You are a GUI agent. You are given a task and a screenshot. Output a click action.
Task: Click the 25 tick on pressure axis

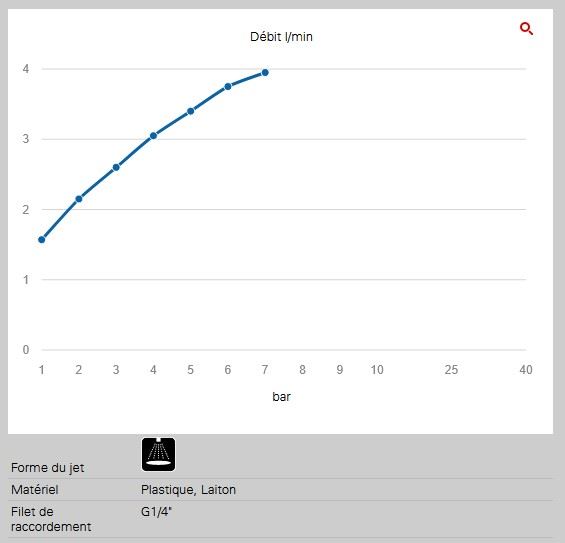451,370
